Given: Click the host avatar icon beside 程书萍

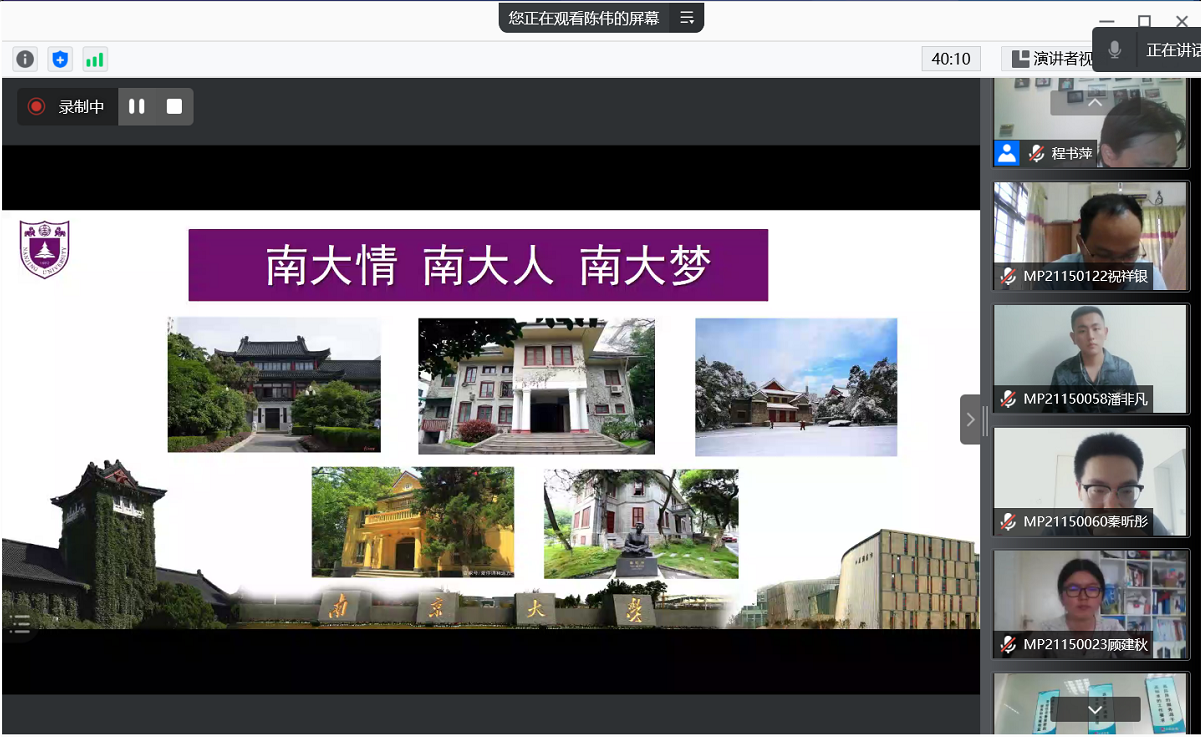Looking at the screenshot, I should 1007,153.
